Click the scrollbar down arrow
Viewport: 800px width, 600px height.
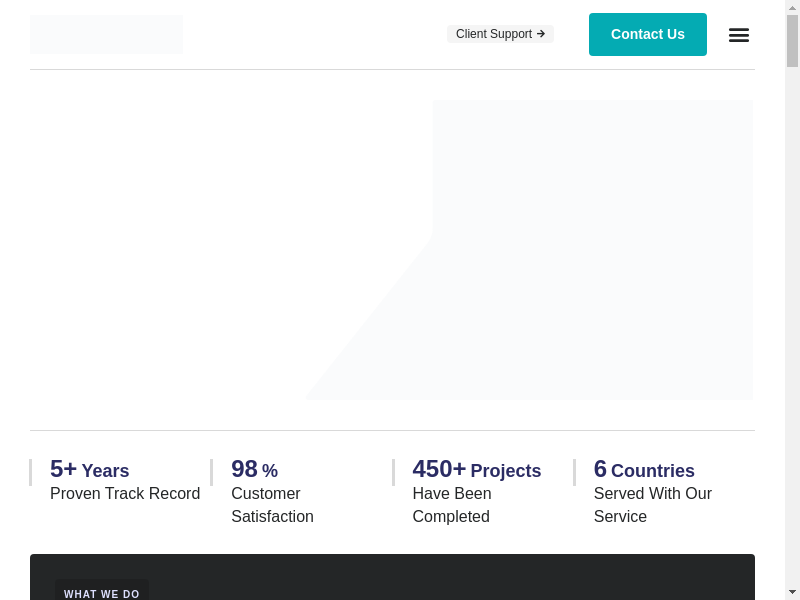point(792,591)
